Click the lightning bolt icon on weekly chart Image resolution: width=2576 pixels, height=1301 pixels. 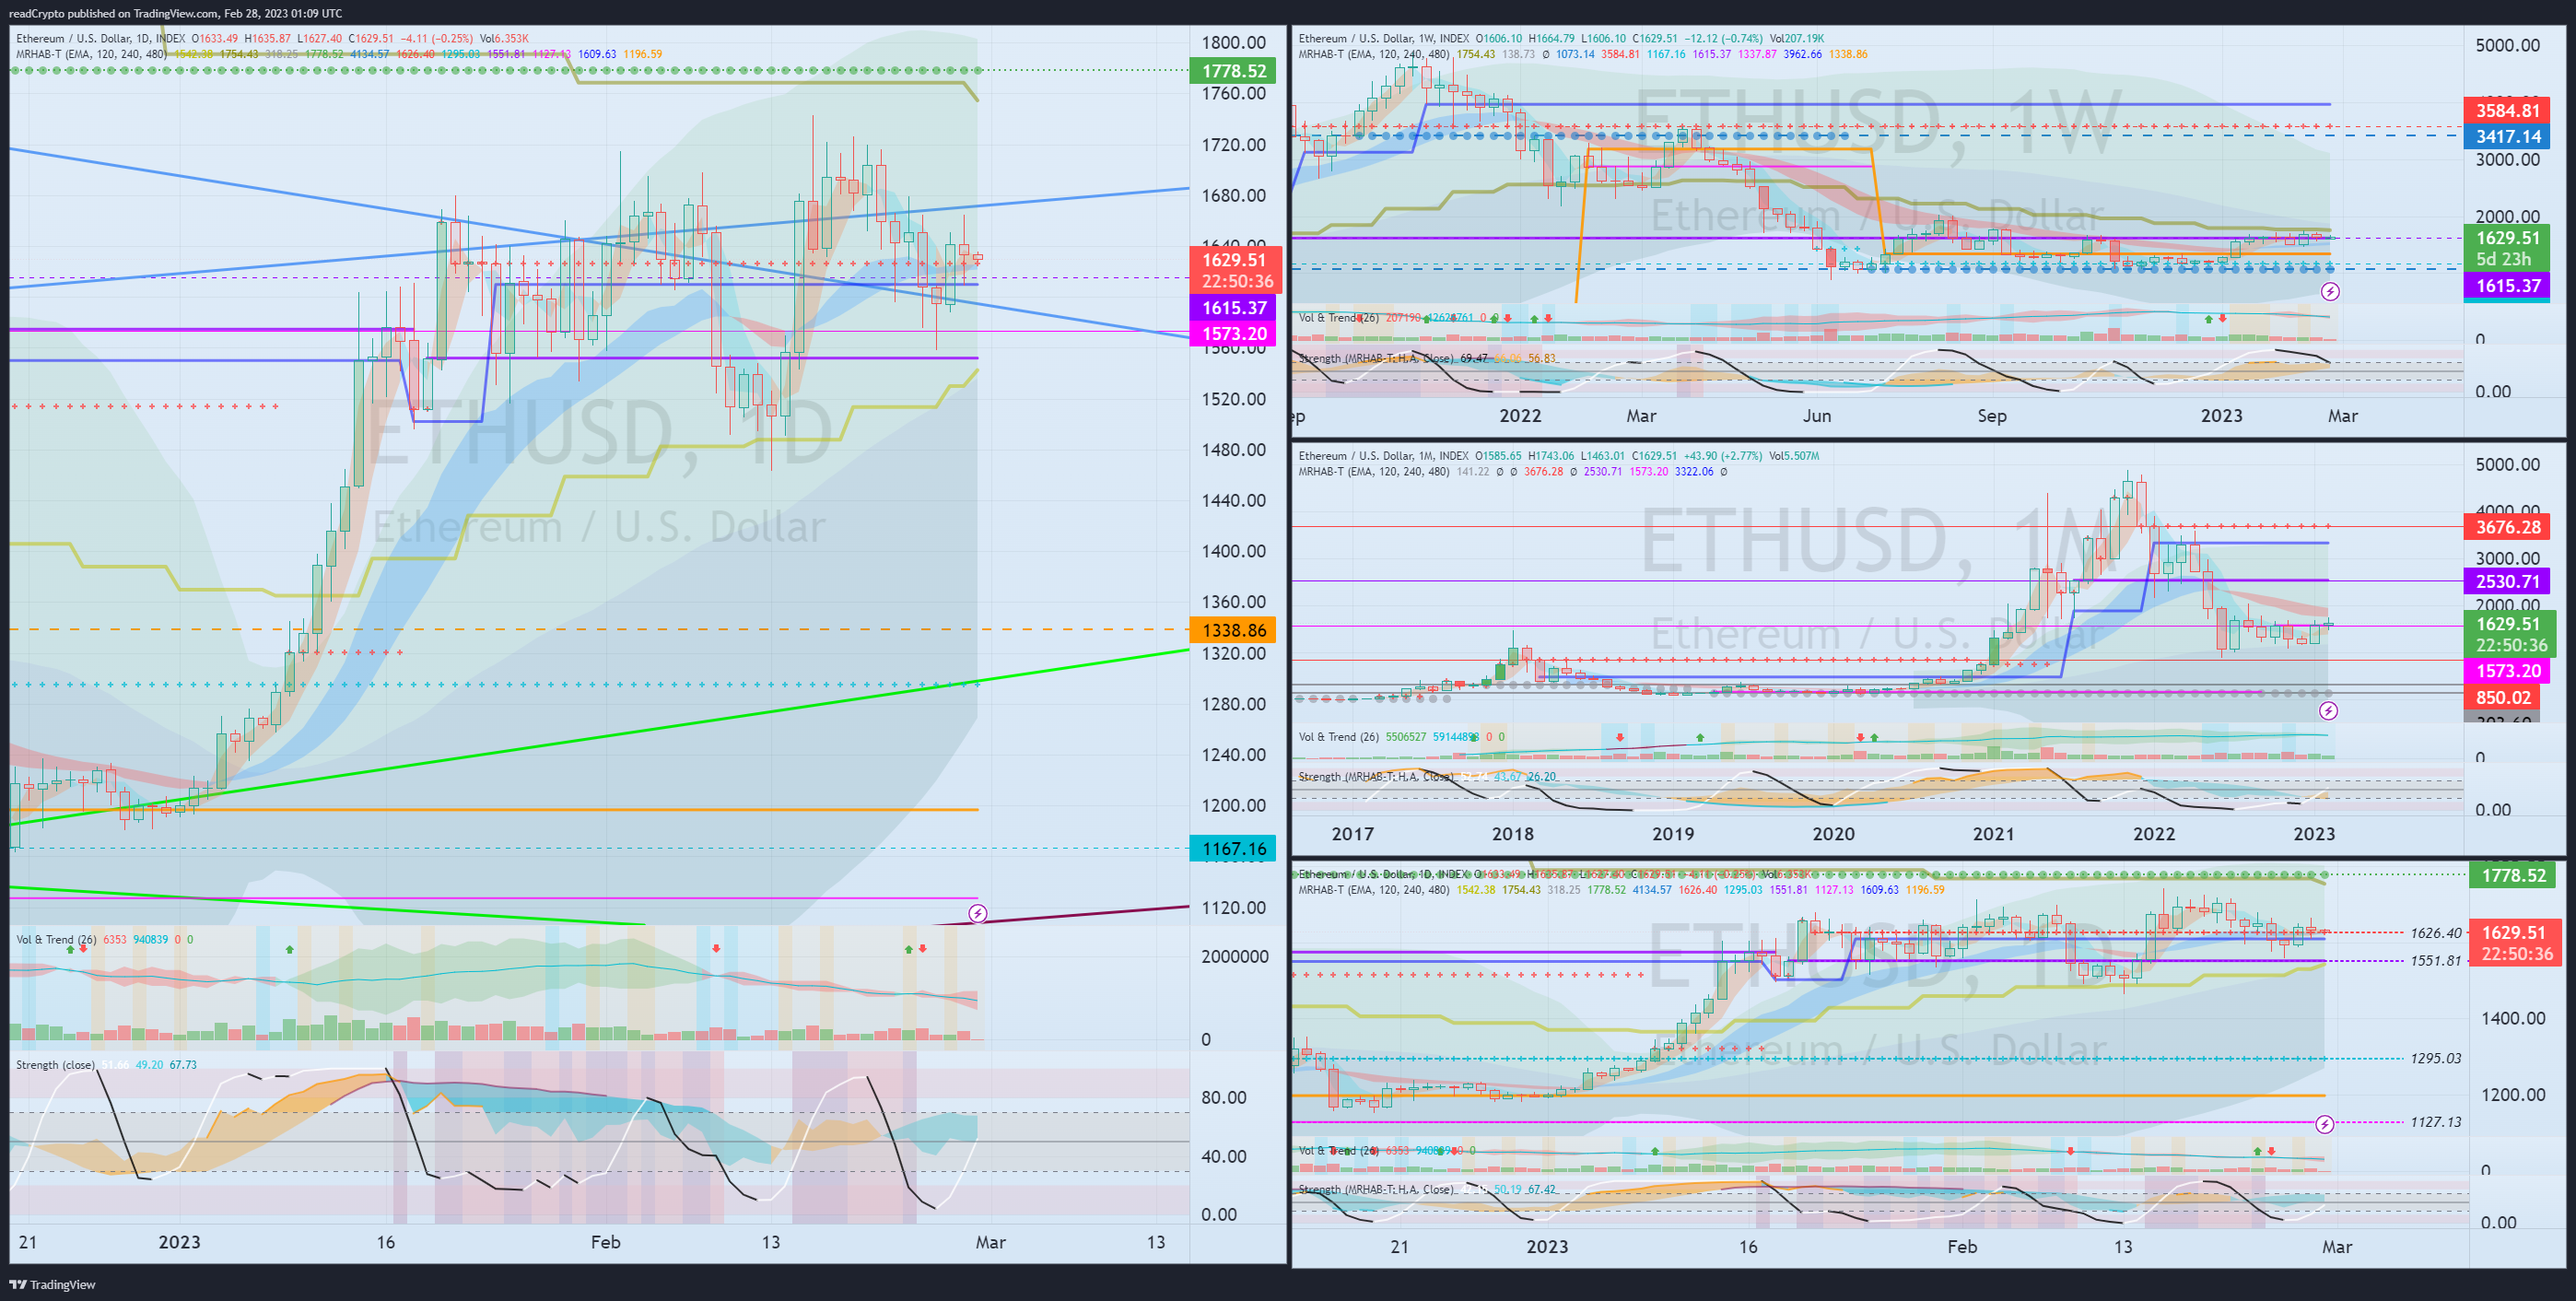[2330, 291]
